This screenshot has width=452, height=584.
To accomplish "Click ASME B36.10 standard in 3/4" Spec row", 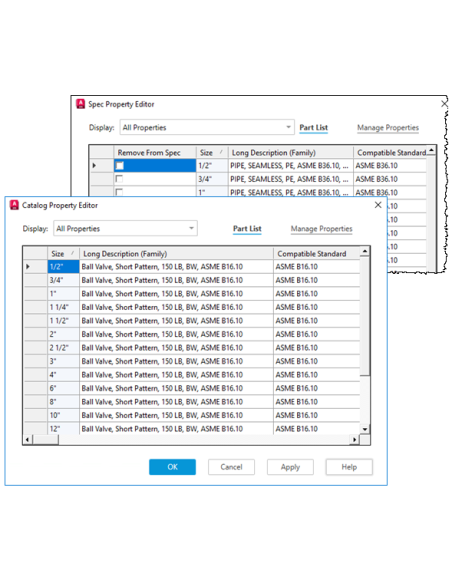I will pos(390,179).
